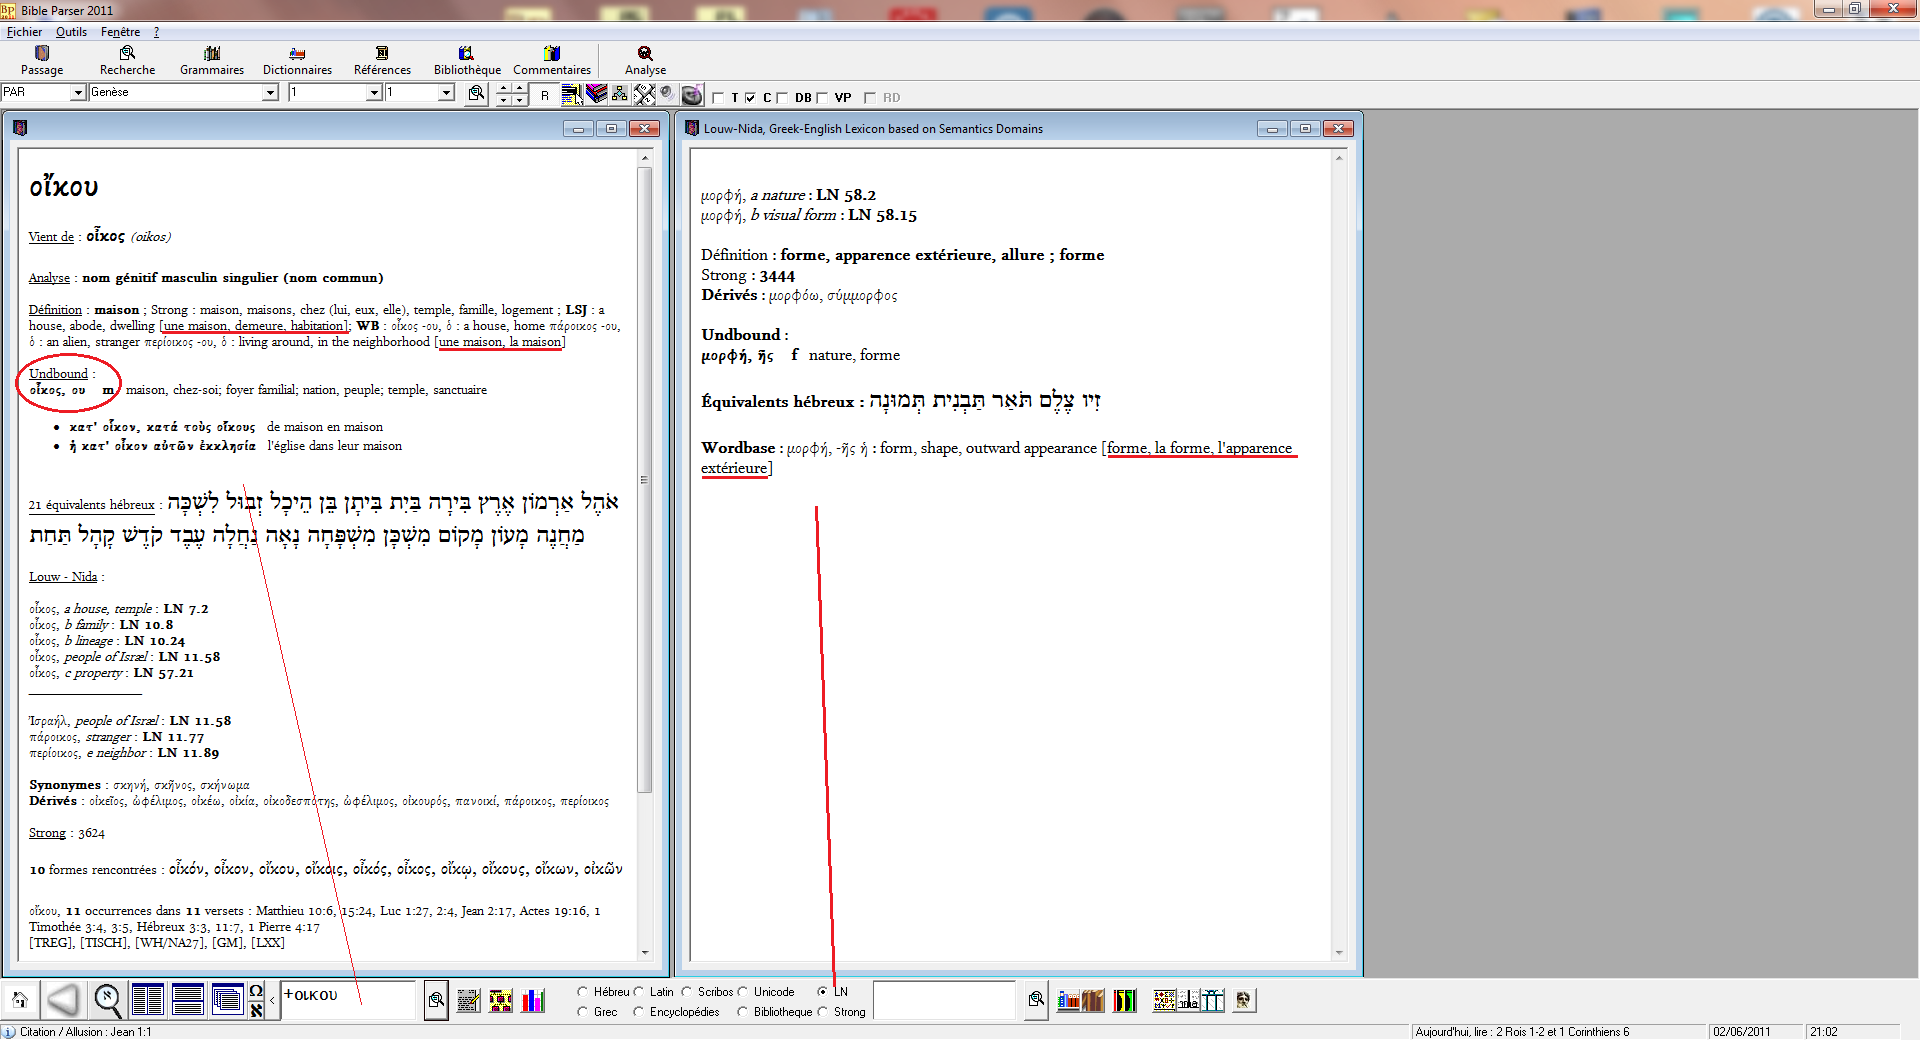Click the Hebrew aleph keyboard icon
This screenshot has width=1920, height=1040.
[256, 1009]
